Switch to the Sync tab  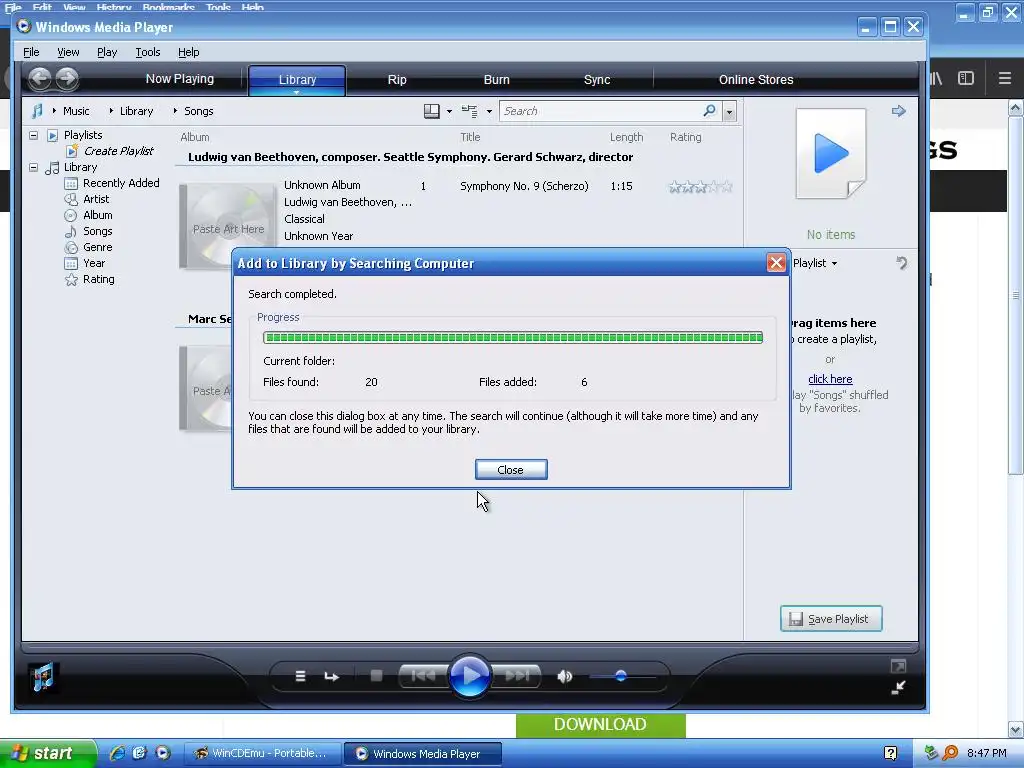pos(597,80)
